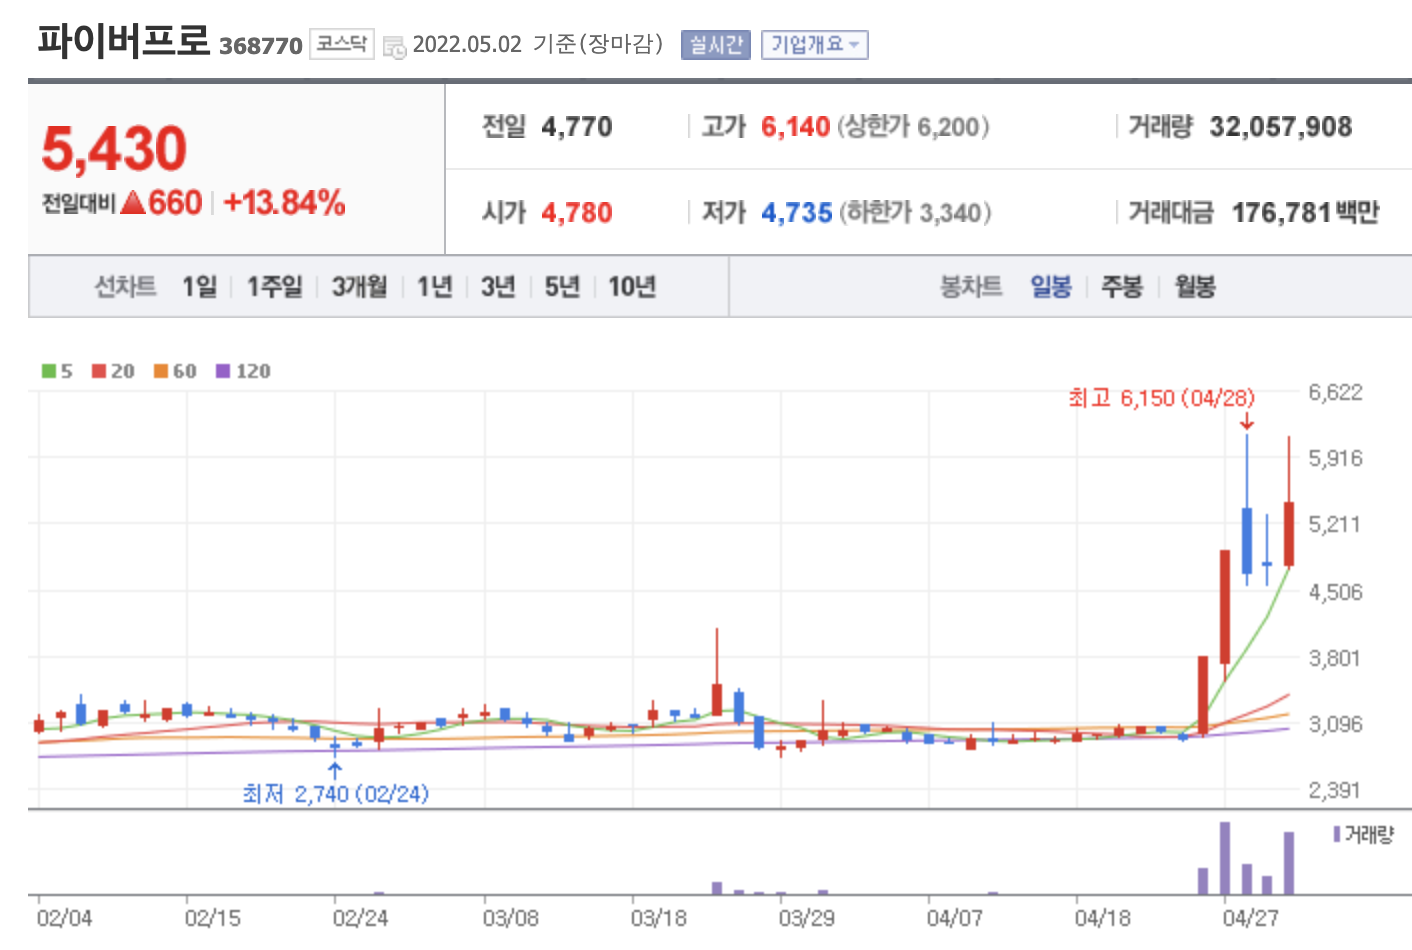Click the calendar clock icon beside the date
The width and height of the screenshot is (1412, 950).
(394, 47)
